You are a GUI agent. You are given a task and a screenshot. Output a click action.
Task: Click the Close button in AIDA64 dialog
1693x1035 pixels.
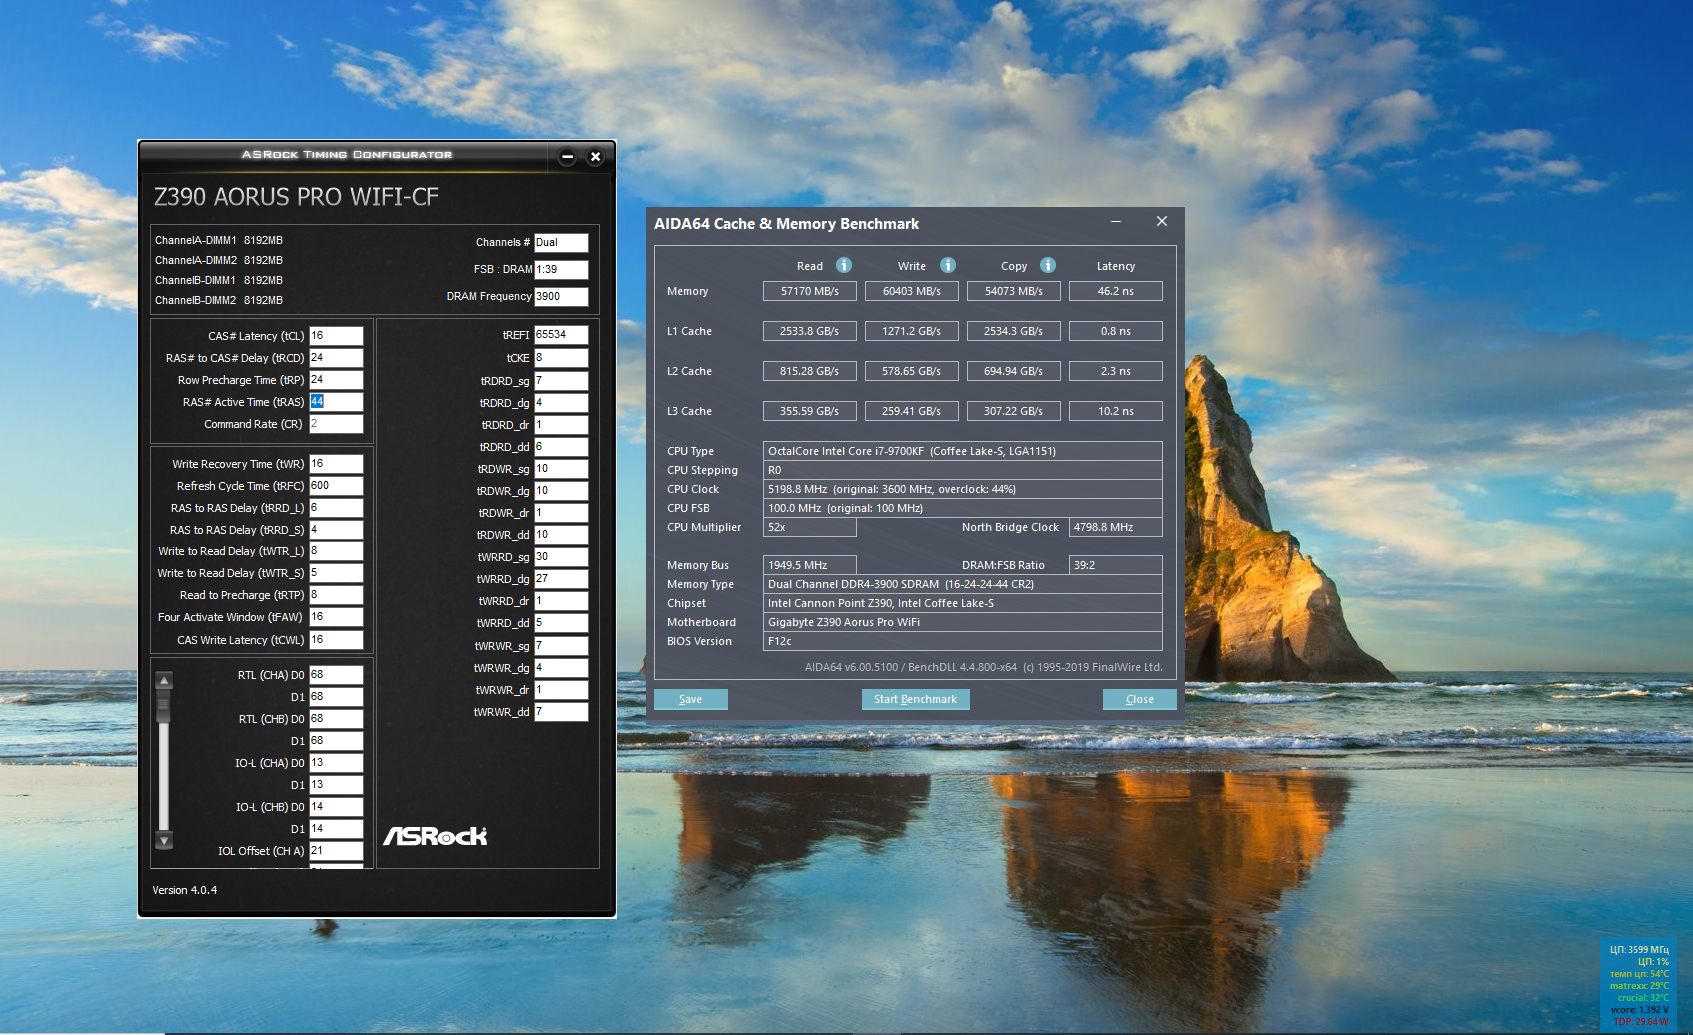(1139, 699)
